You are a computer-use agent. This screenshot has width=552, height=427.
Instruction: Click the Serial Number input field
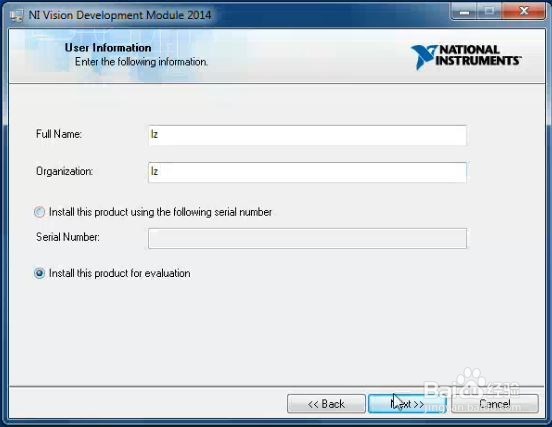tap(307, 238)
